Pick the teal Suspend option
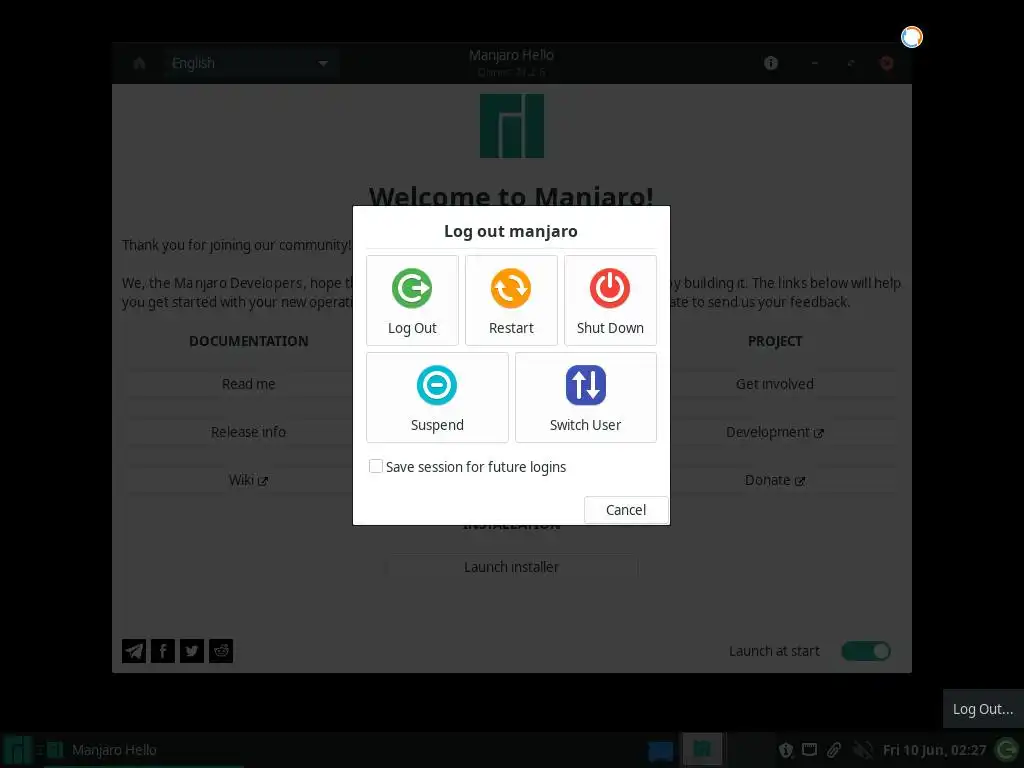Screen dimensions: 1024x768 tap(437, 397)
